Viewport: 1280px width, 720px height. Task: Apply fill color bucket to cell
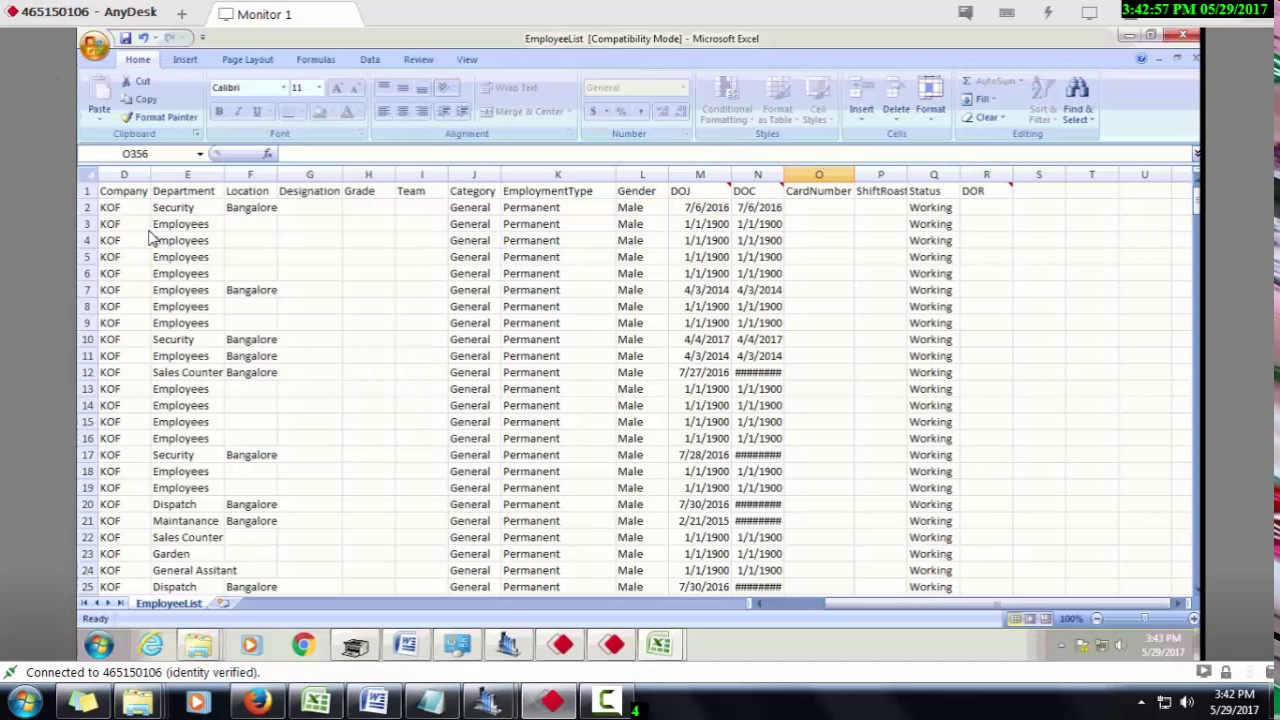pyautogui.click(x=320, y=112)
